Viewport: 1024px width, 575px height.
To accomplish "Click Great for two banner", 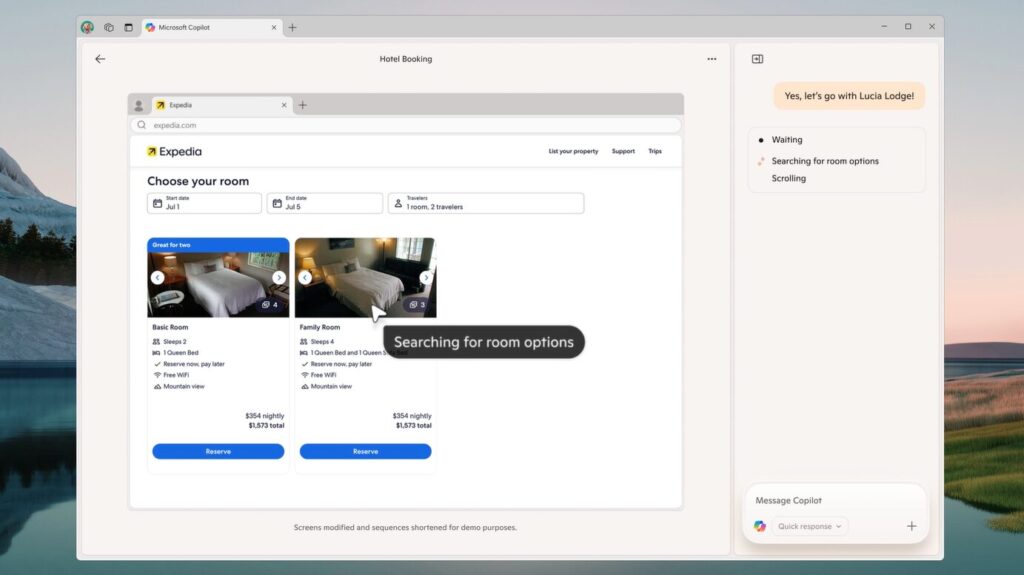I will pos(218,245).
